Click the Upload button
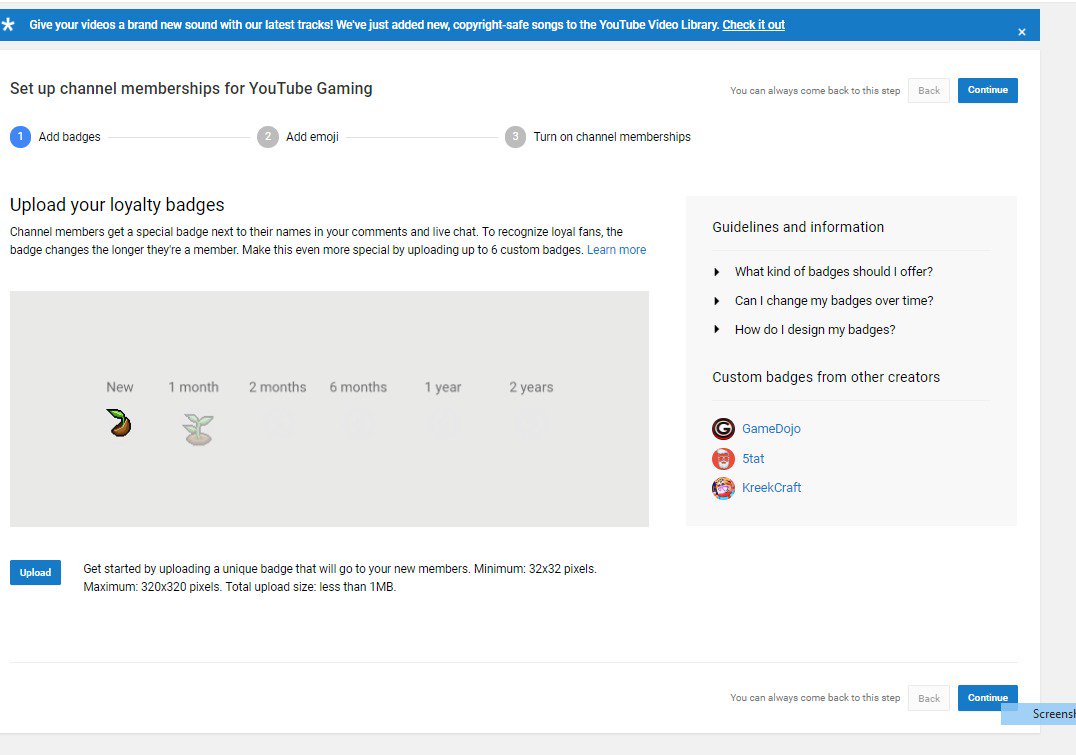Image resolution: width=1076 pixels, height=755 pixels. tap(35, 572)
